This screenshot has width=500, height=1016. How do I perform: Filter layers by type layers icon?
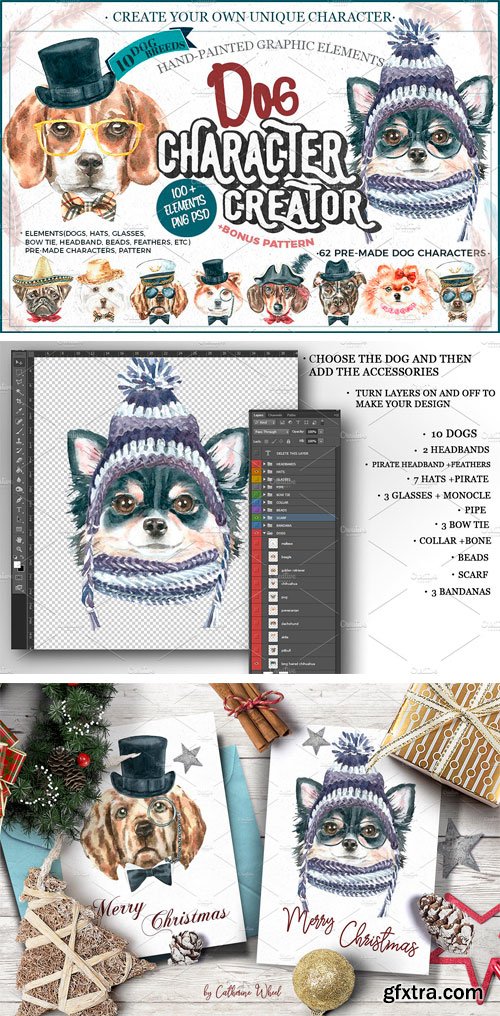click(298, 422)
